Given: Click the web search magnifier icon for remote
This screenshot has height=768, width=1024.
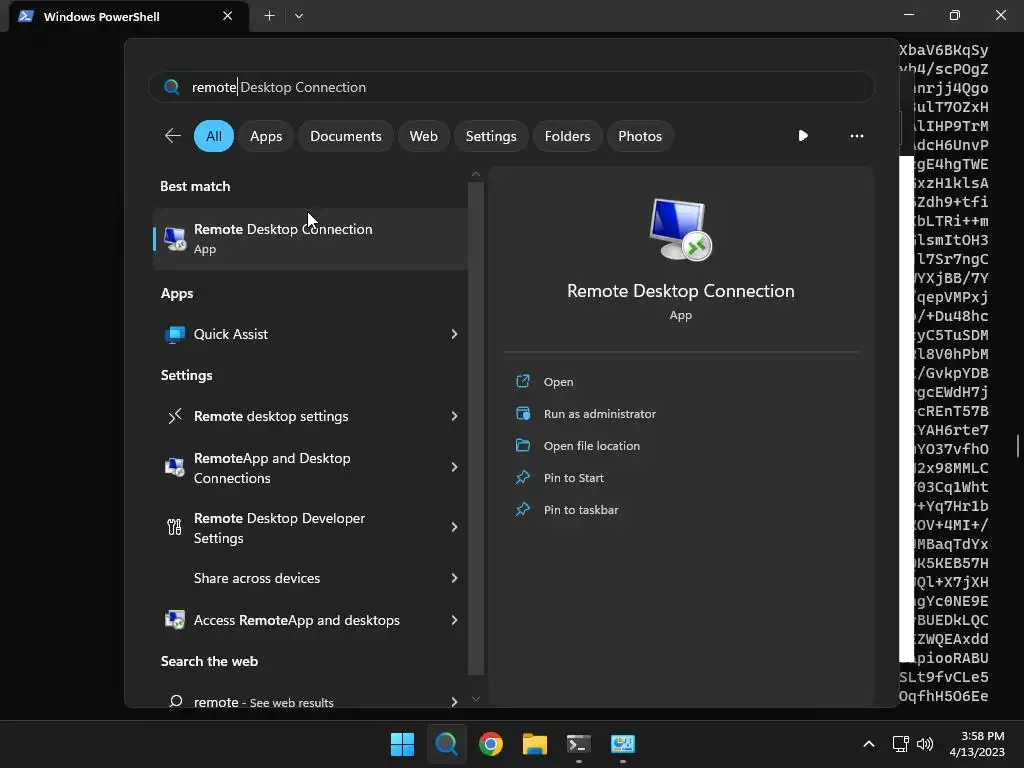Looking at the screenshot, I should tap(175, 701).
